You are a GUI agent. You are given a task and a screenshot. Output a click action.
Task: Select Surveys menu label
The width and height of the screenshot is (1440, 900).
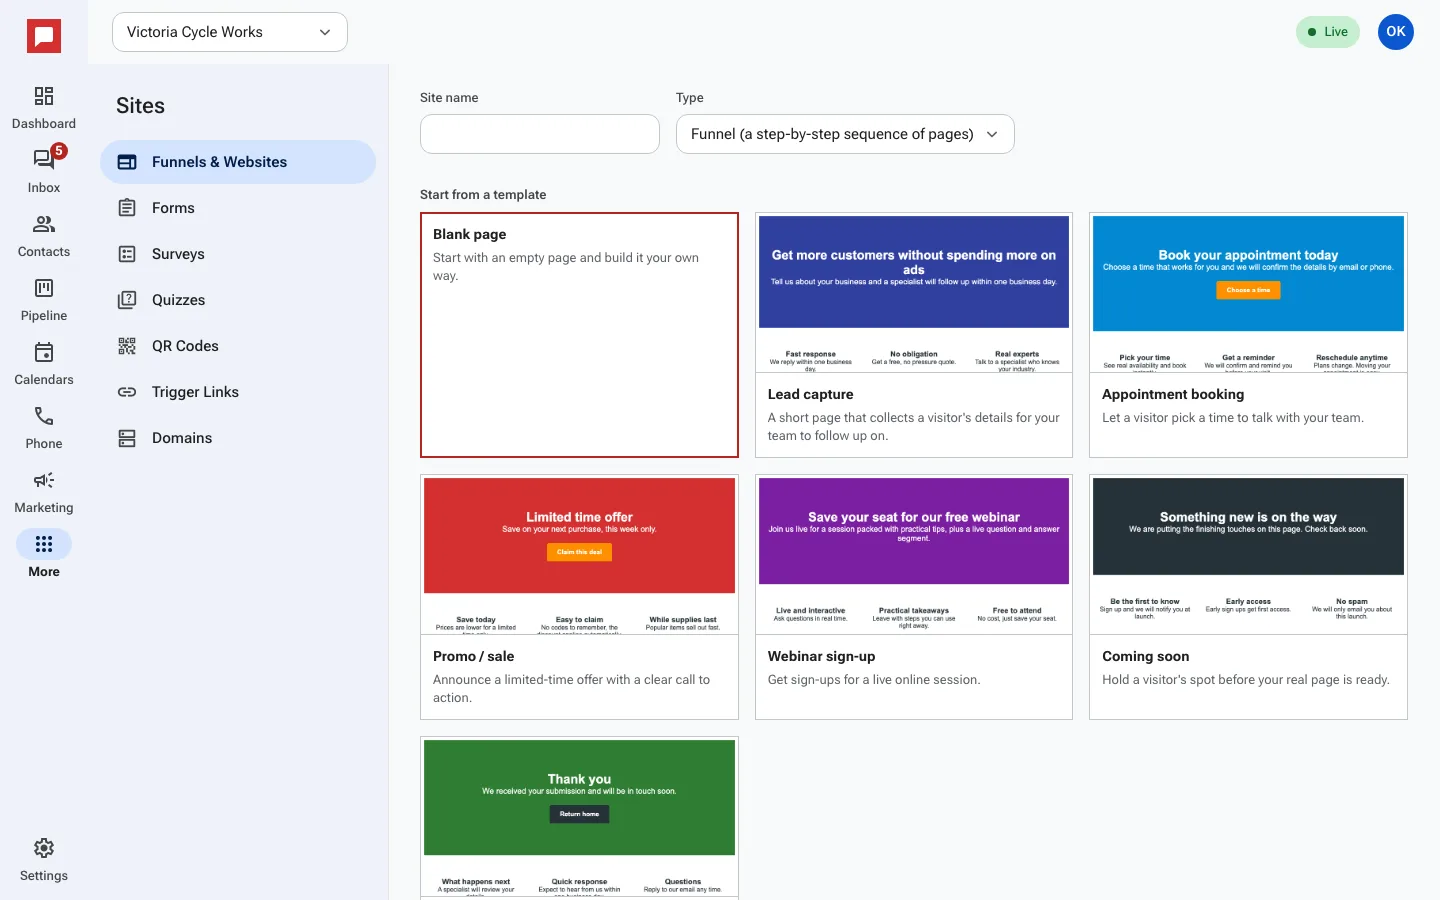(178, 254)
